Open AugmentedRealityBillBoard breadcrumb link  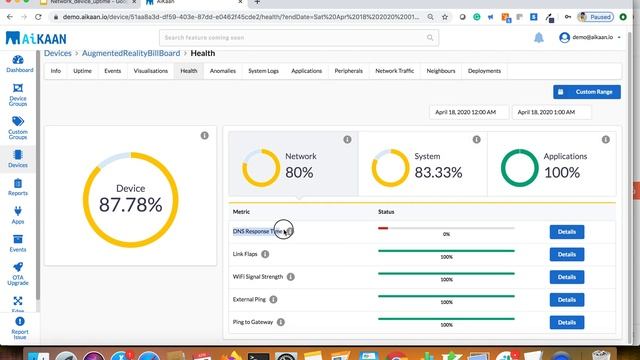click(131, 53)
